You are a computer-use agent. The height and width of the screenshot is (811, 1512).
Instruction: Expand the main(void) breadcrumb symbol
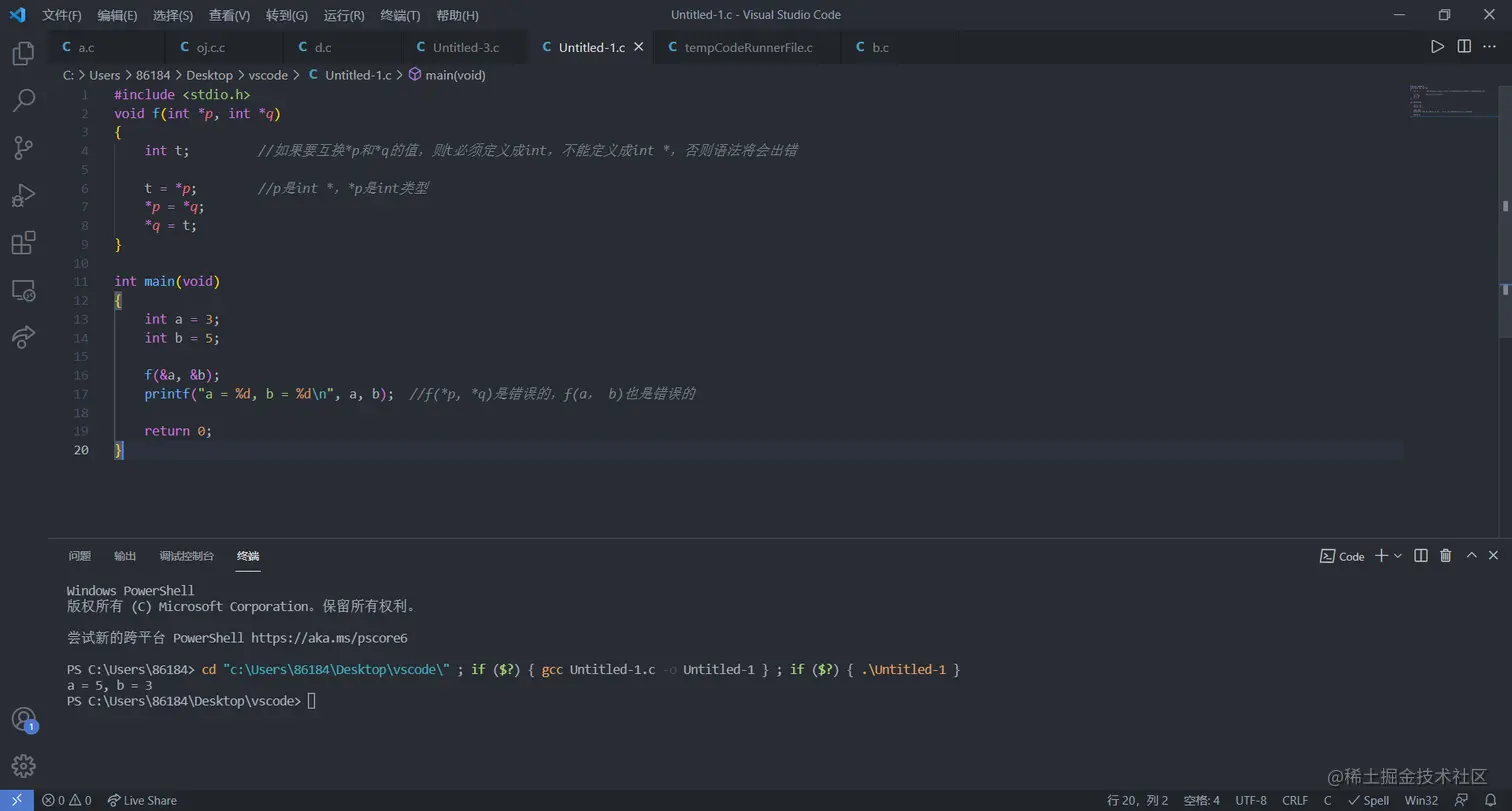coord(447,75)
